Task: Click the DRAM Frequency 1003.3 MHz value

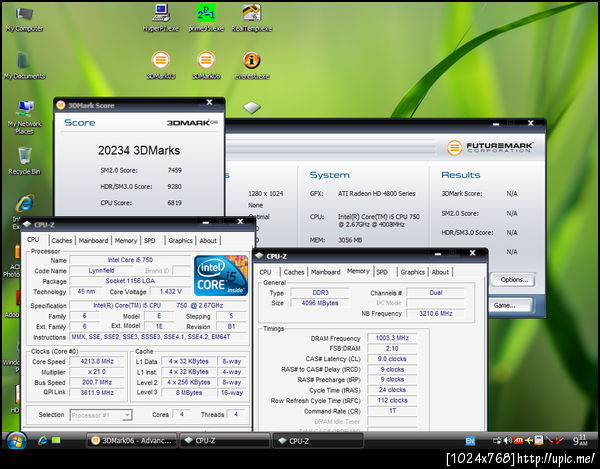Action: tap(392, 338)
